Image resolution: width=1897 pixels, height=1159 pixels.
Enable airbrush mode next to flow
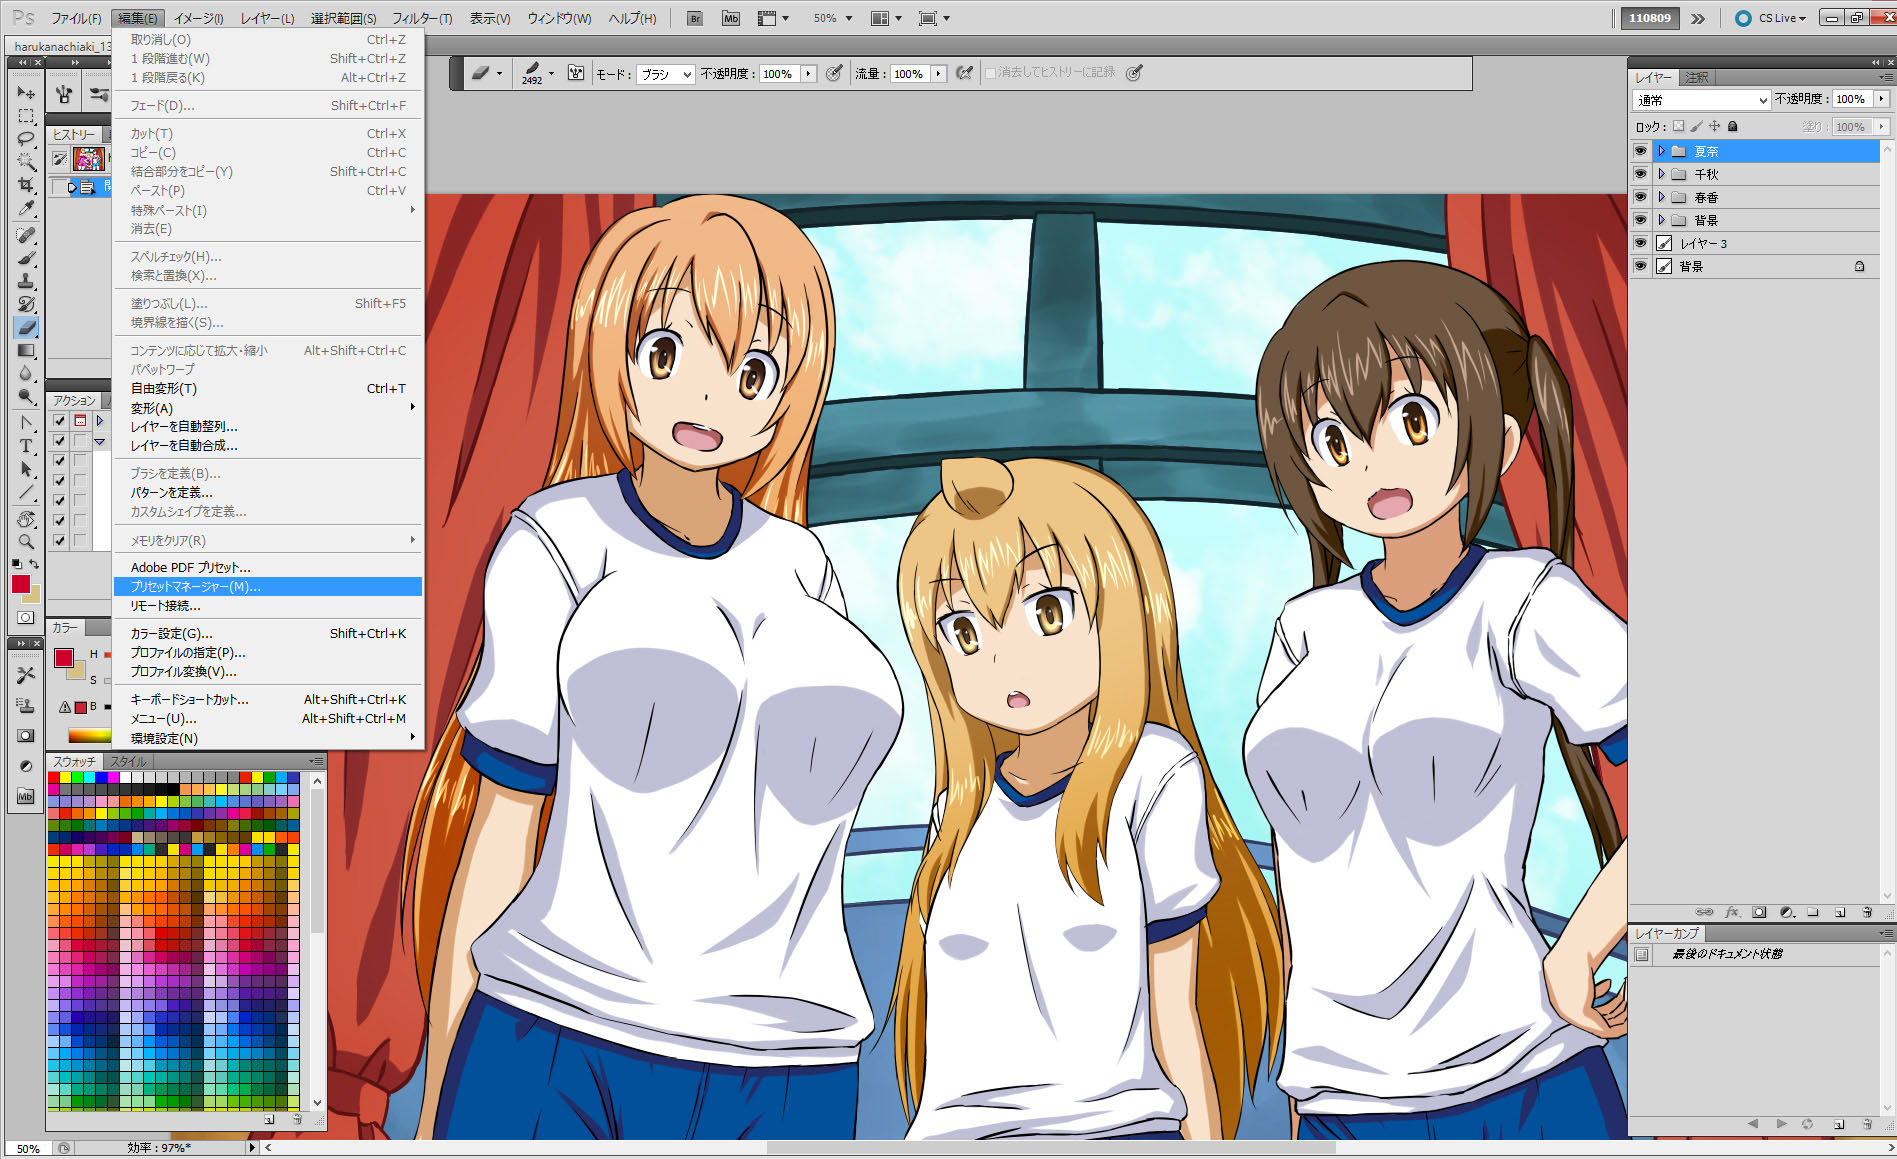pyautogui.click(x=964, y=73)
